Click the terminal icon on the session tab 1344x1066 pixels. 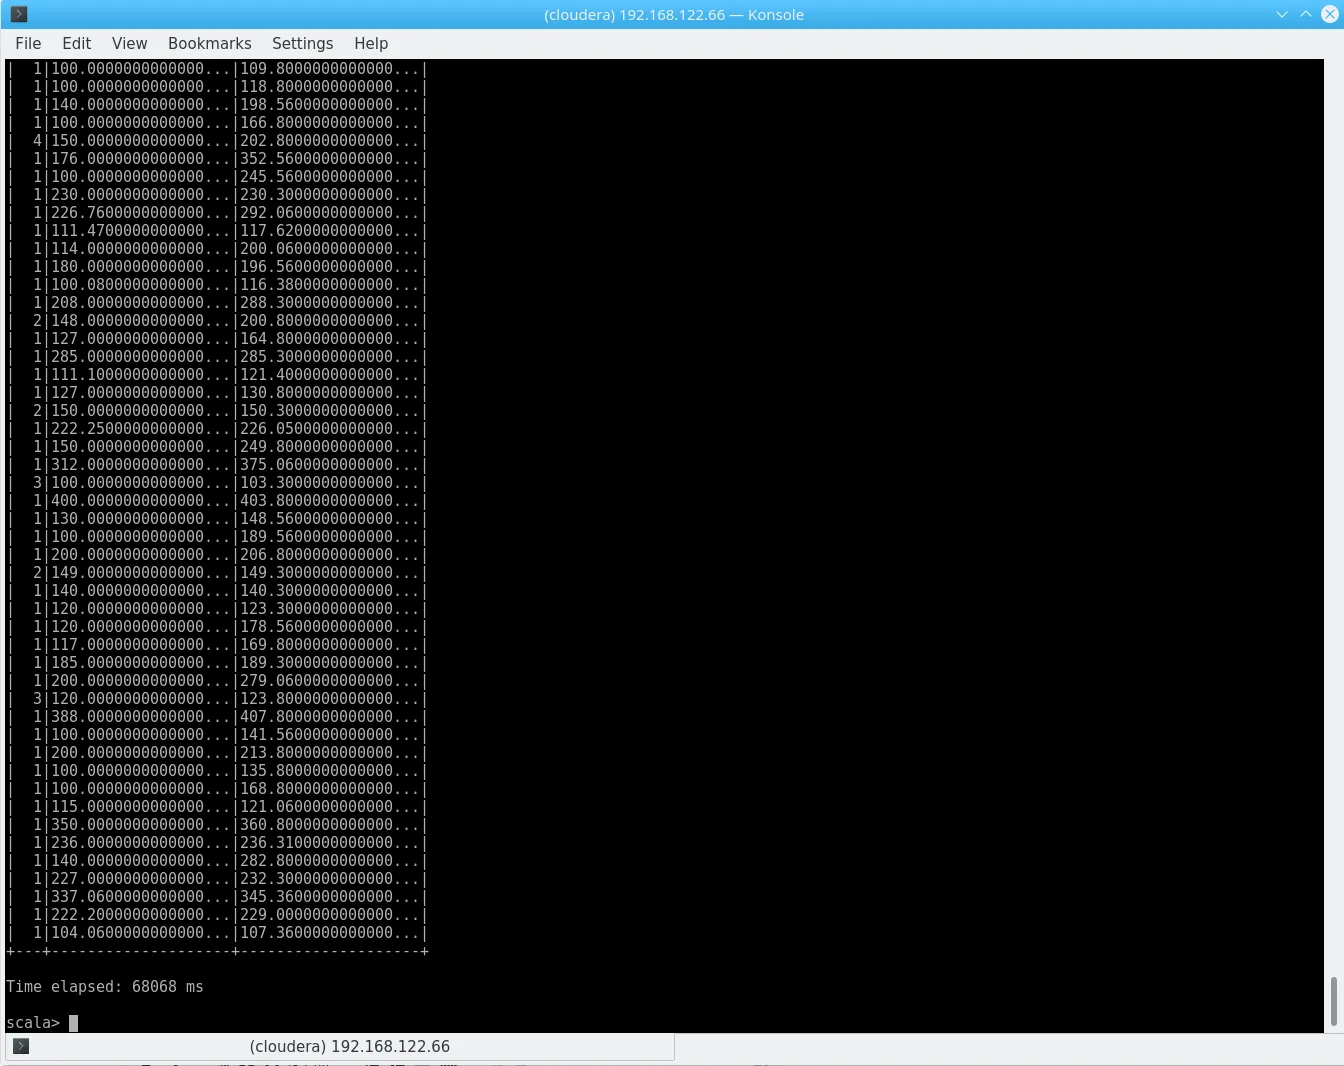tap(21, 1046)
